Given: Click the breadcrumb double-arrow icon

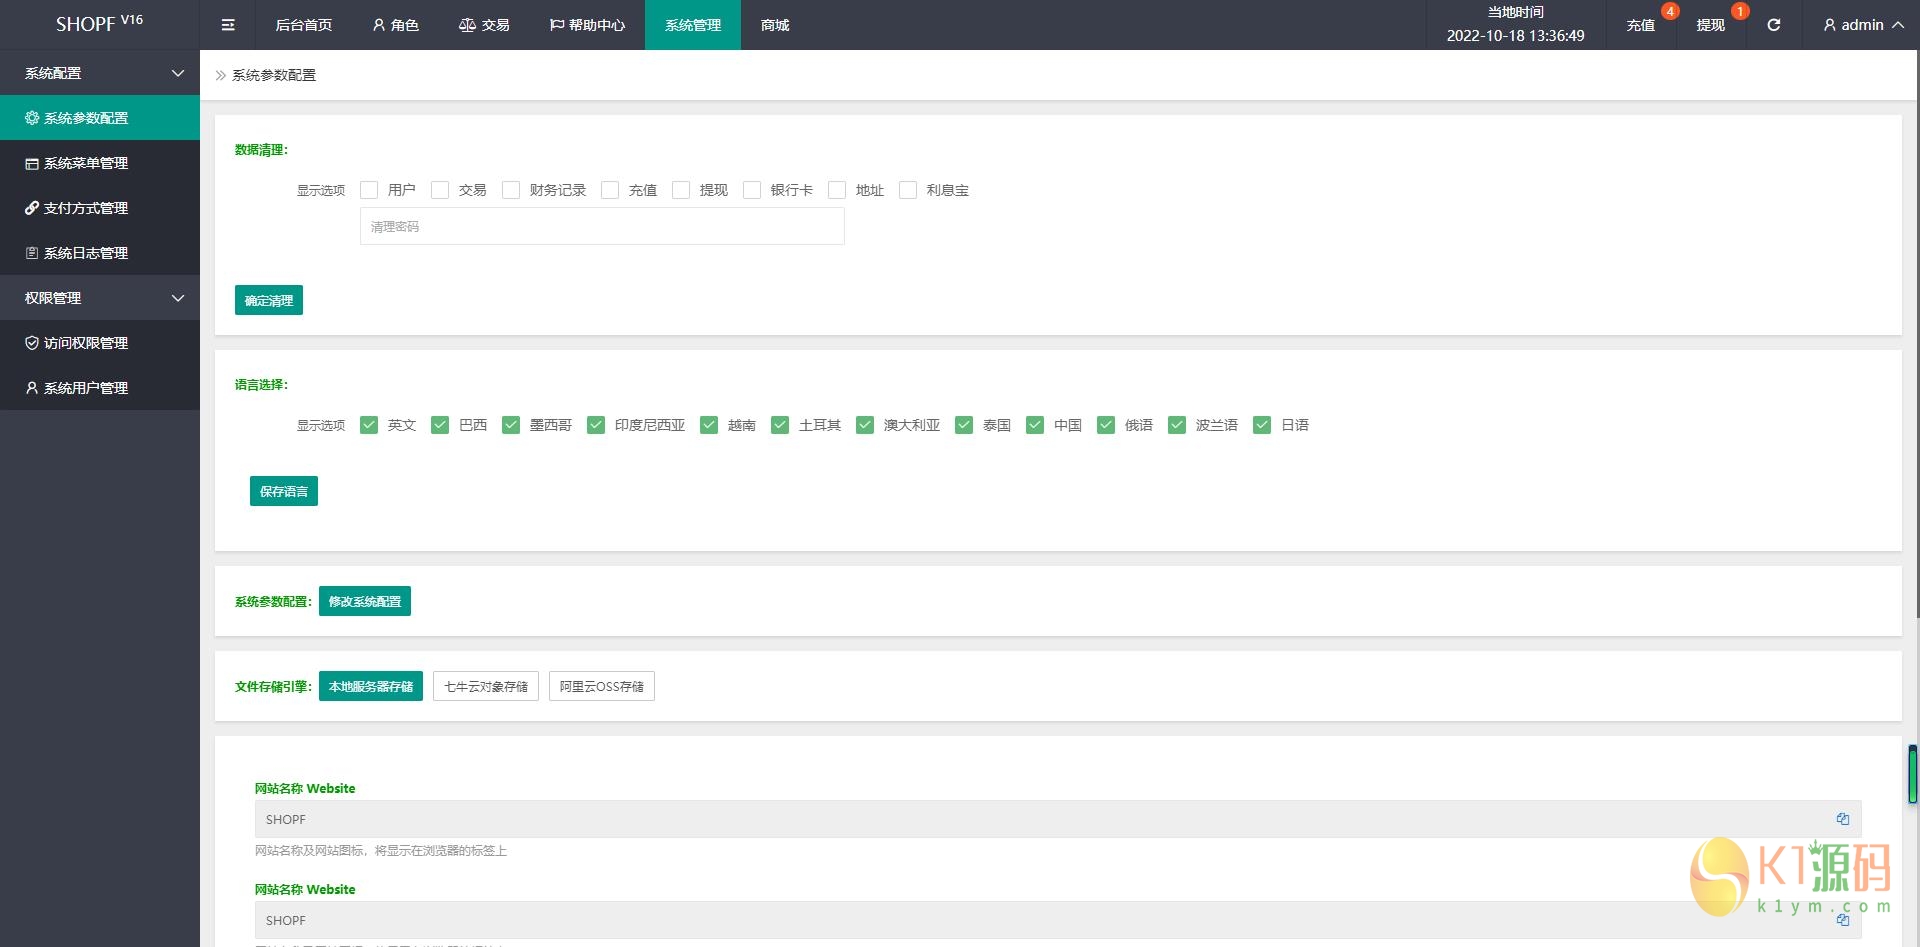Looking at the screenshot, I should tap(221, 75).
